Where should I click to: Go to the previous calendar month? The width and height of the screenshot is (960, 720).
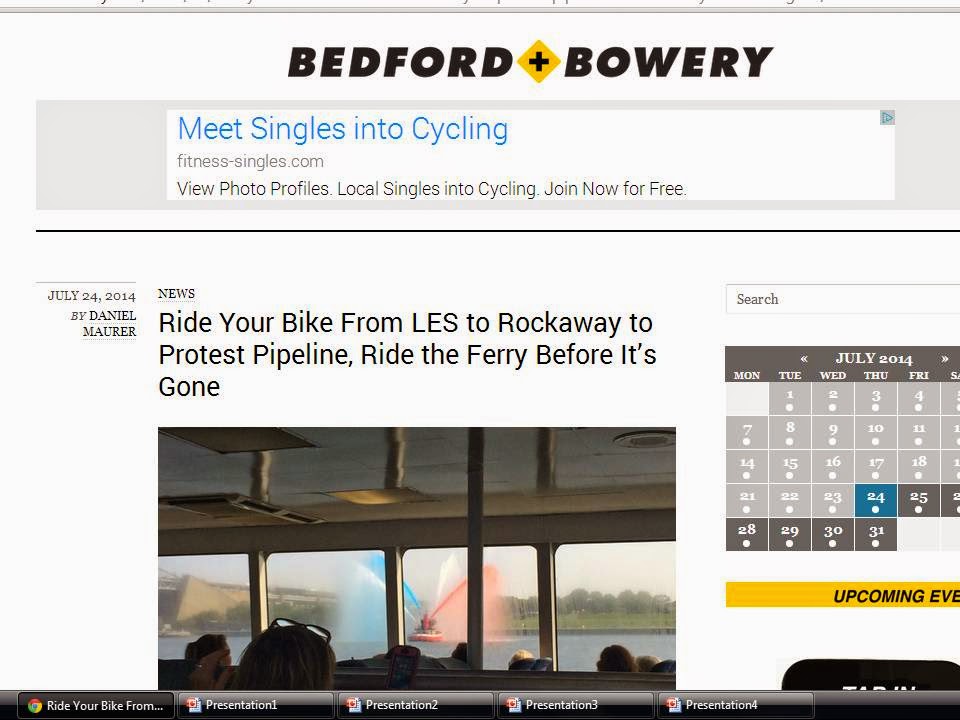coord(804,358)
